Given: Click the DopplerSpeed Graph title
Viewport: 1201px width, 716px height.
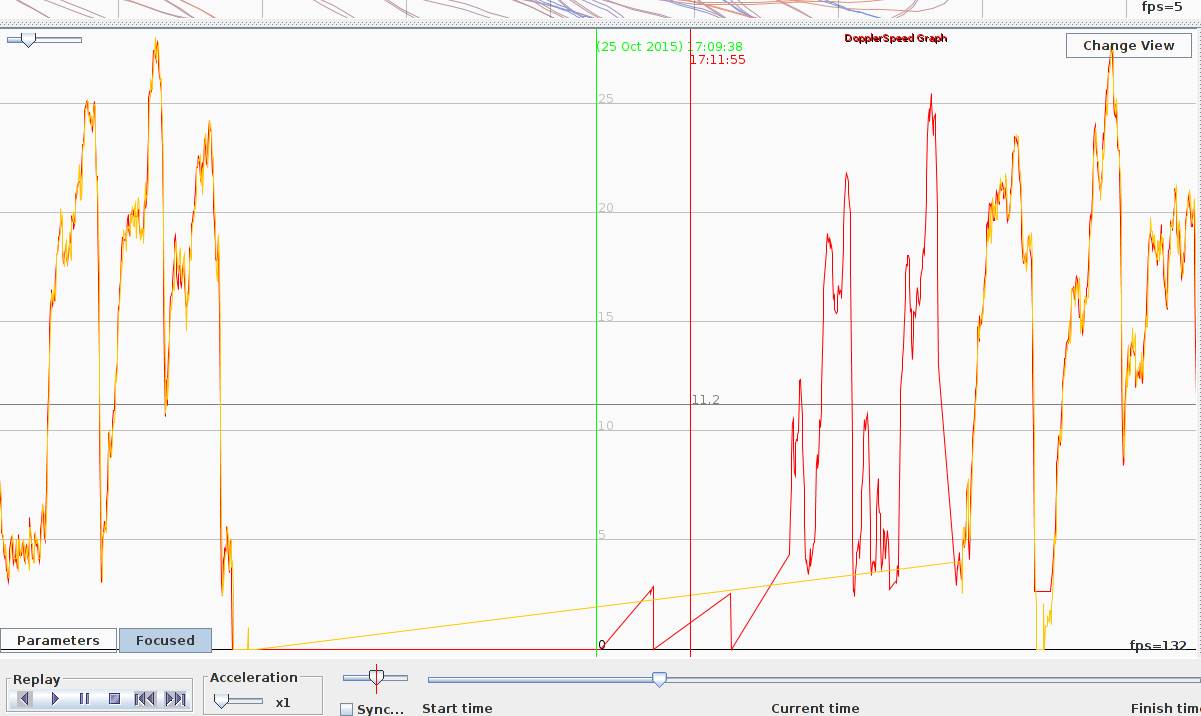Looking at the screenshot, I should [x=895, y=38].
